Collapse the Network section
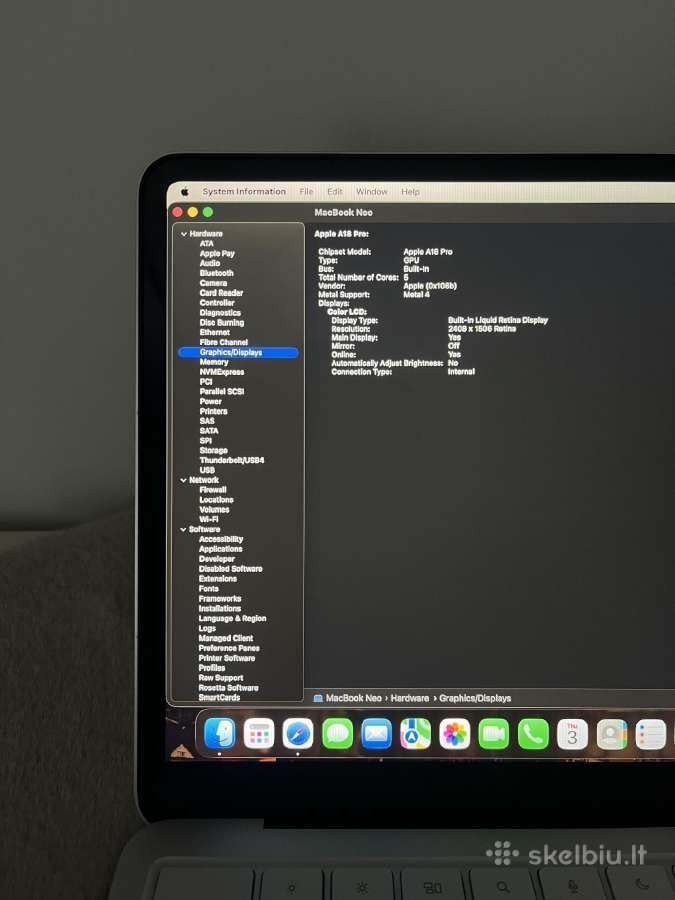 tap(183, 480)
